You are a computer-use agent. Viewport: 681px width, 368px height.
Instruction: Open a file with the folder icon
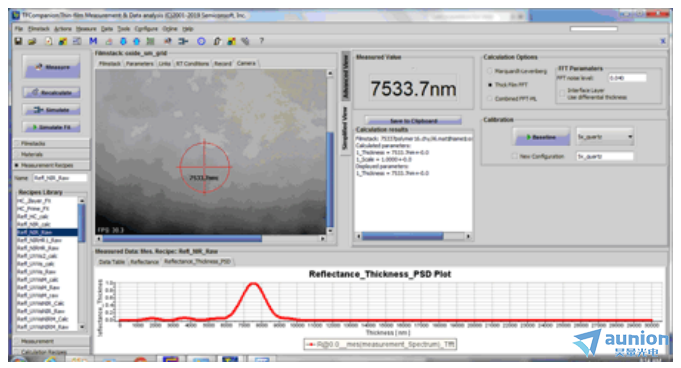(x=32, y=41)
